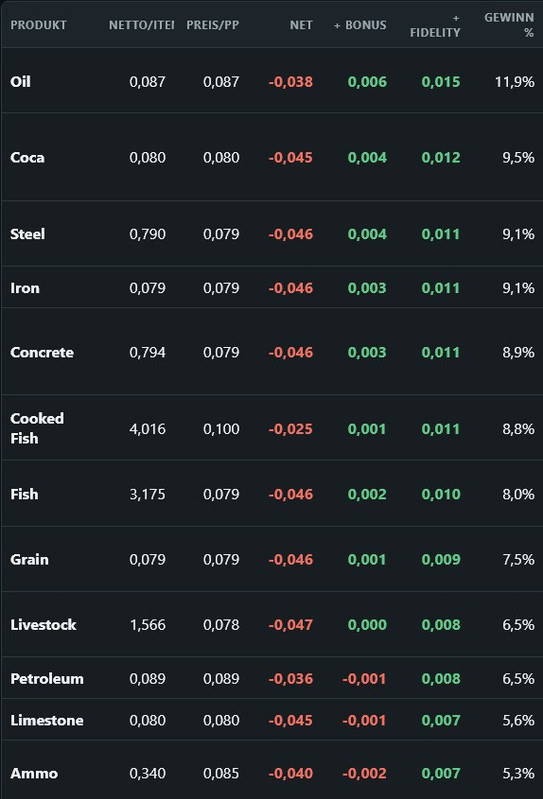543x799 pixels.
Task: Click the Concrete product name
Action: tap(42, 352)
